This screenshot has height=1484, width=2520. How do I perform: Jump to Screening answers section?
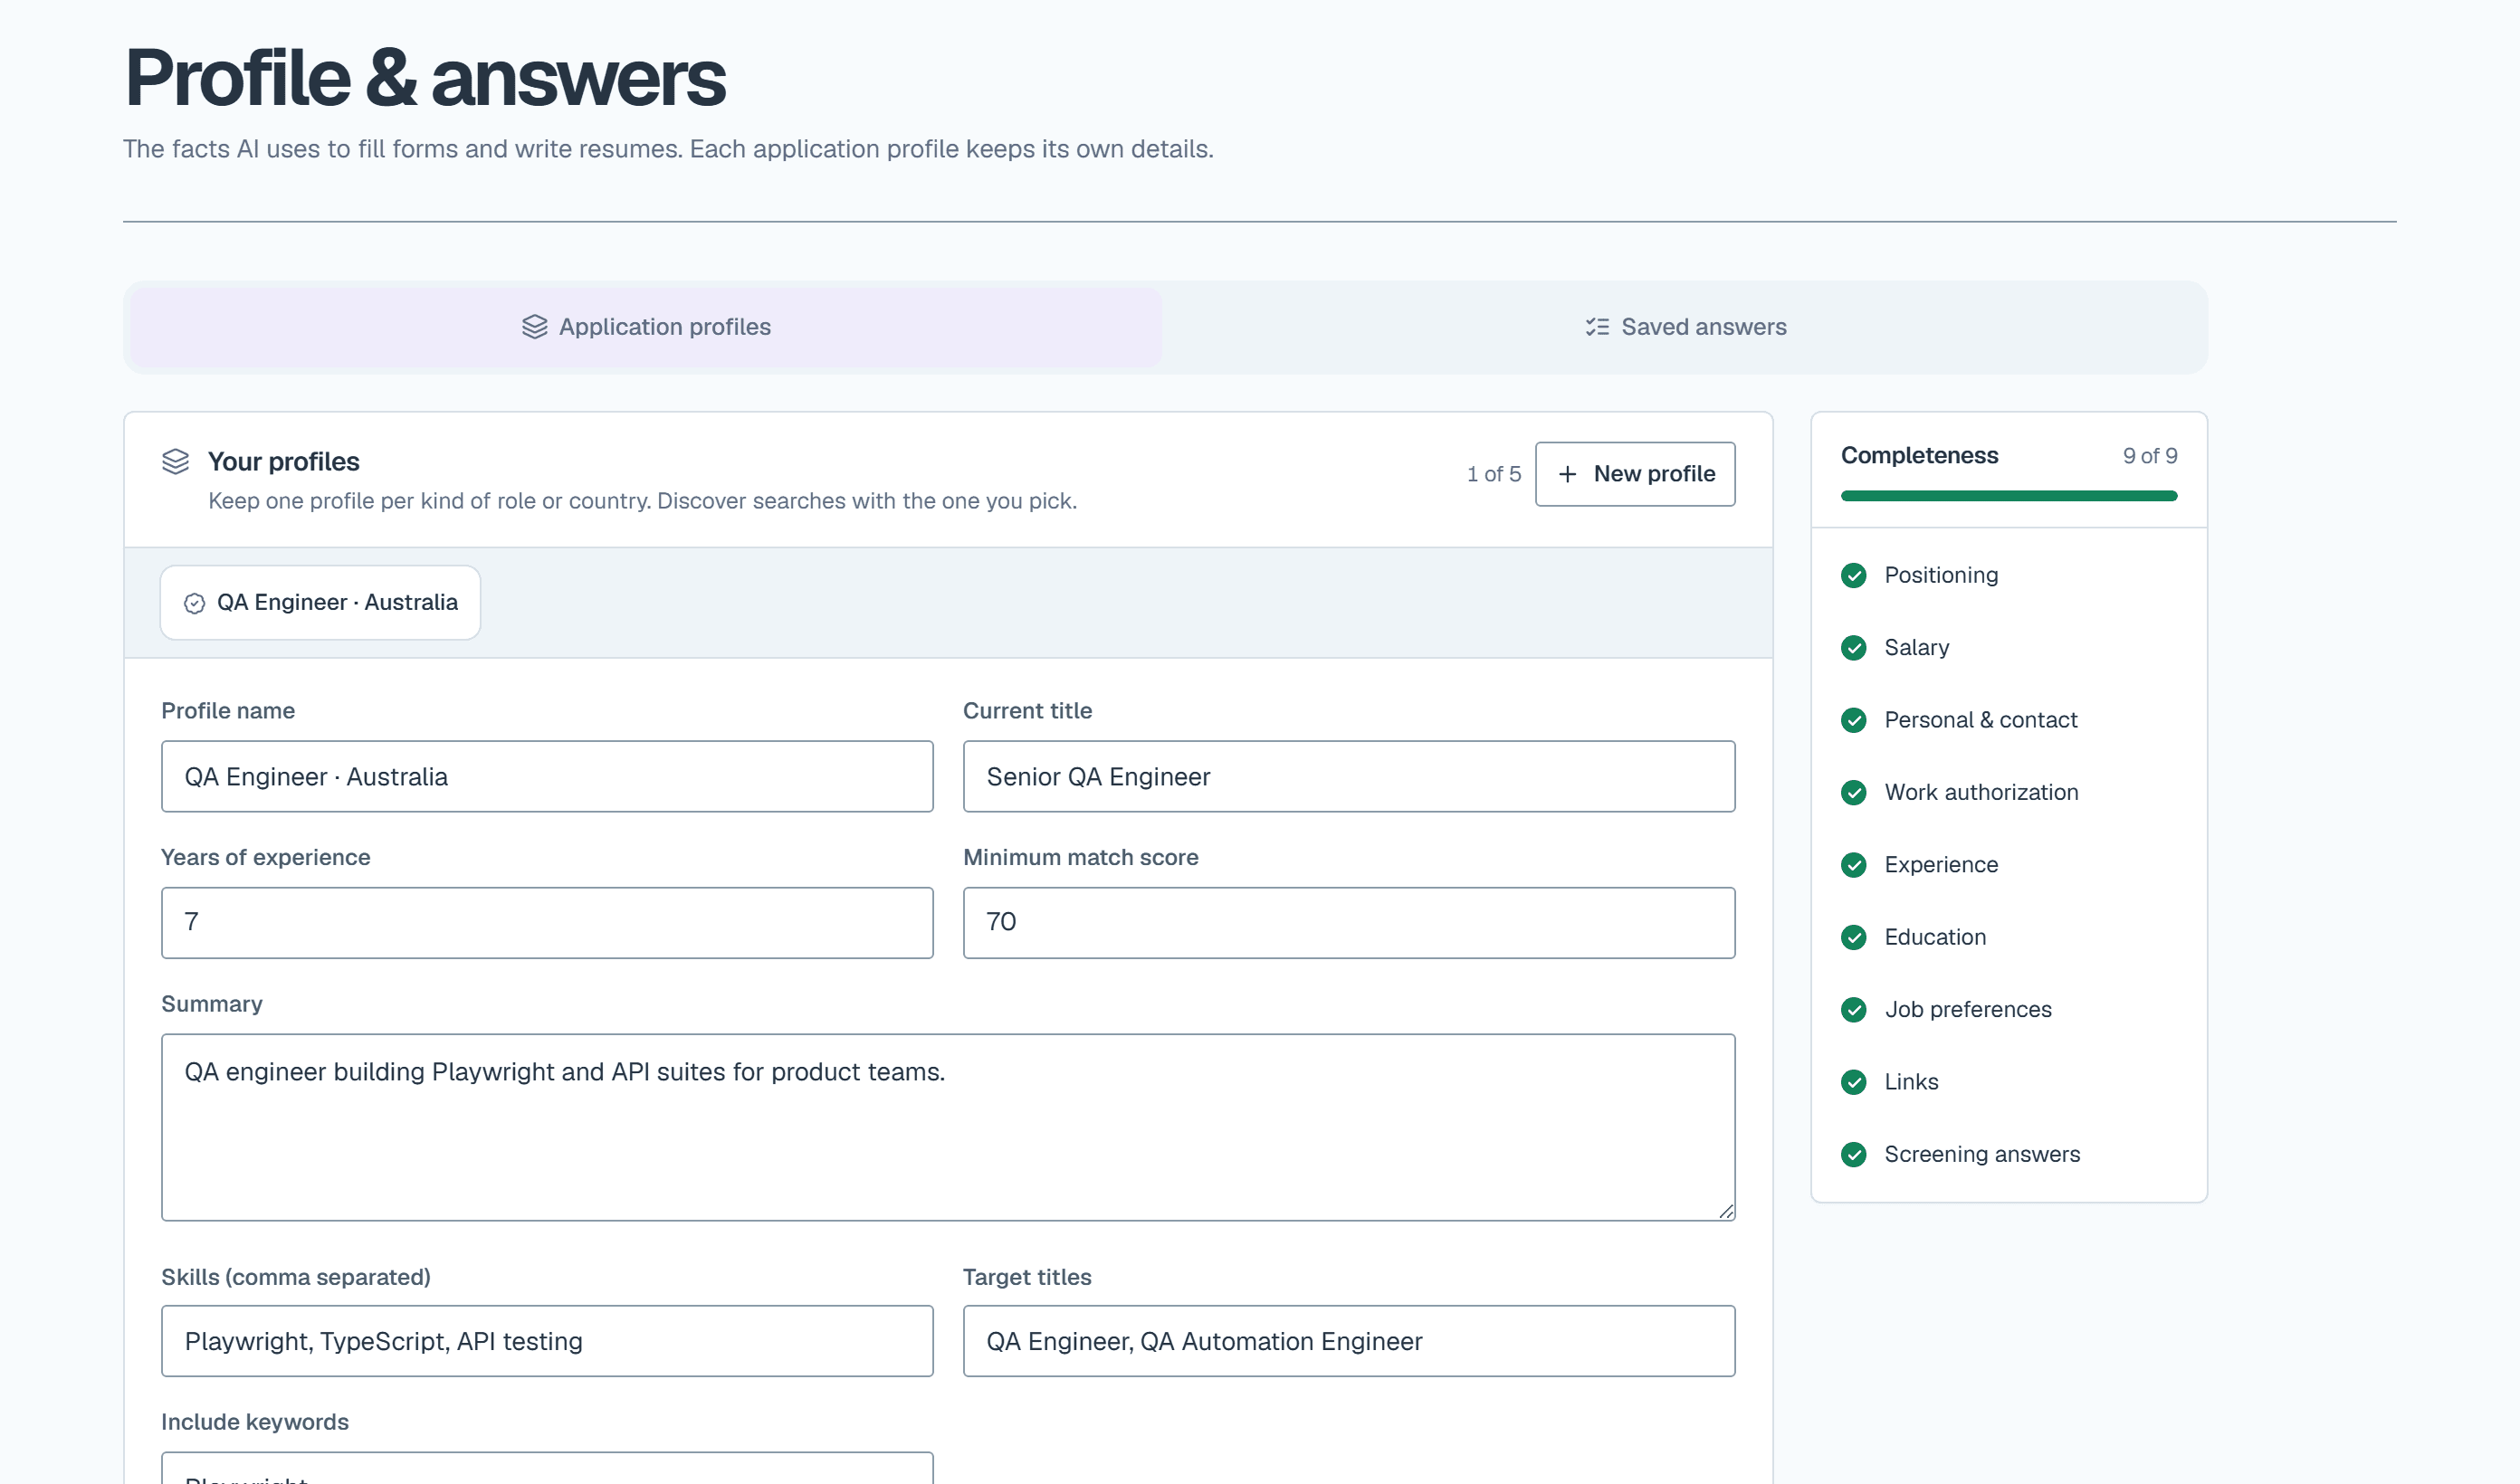tap(2009, 1154)
